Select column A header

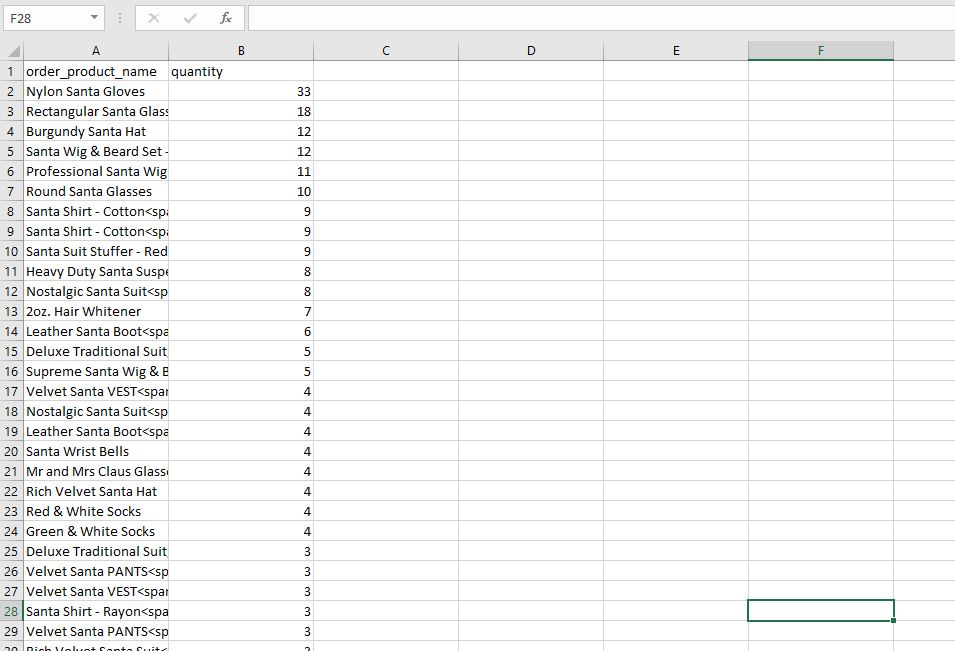(96, 51)
